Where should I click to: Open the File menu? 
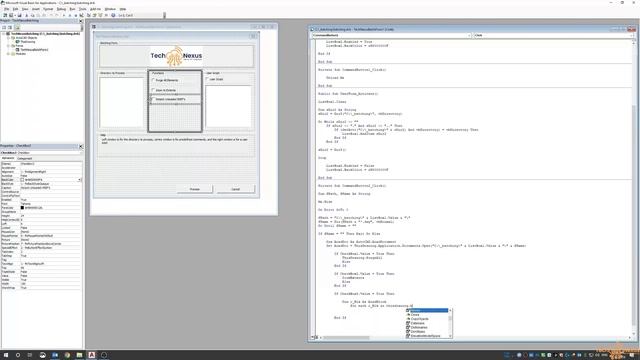[7, 9]
